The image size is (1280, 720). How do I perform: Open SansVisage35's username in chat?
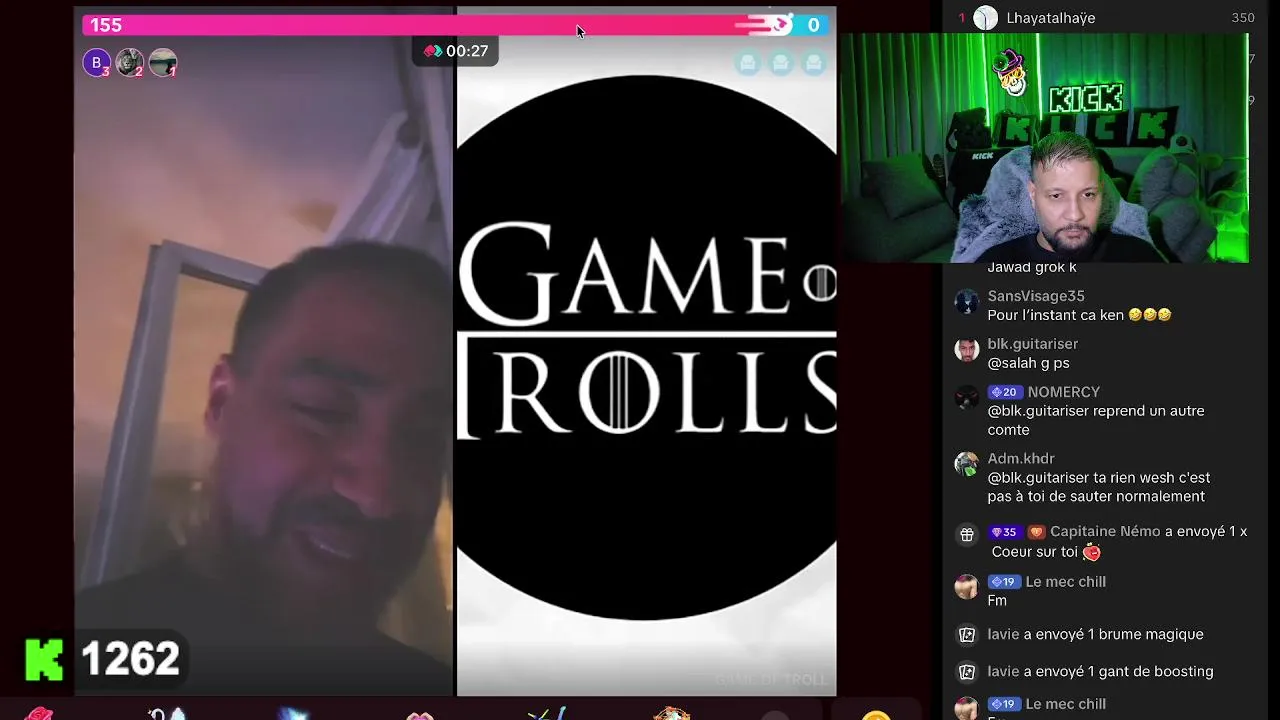[1036, 296]
